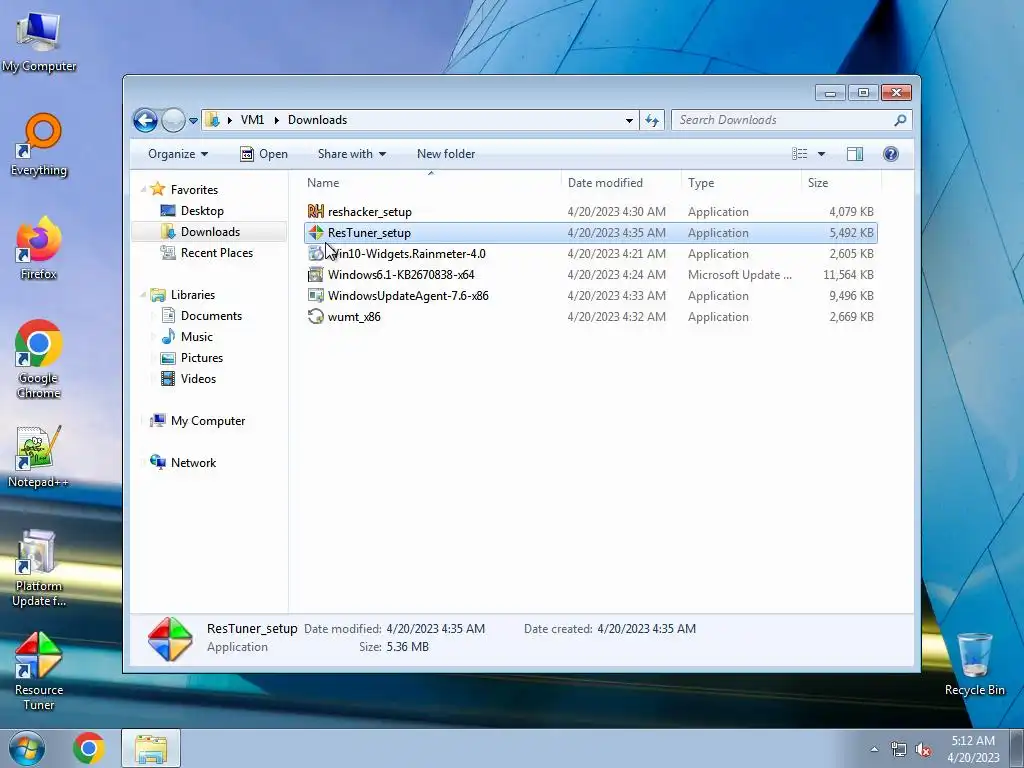
Task: Select Recent Places under Favorites
Action: pos(216,253)
